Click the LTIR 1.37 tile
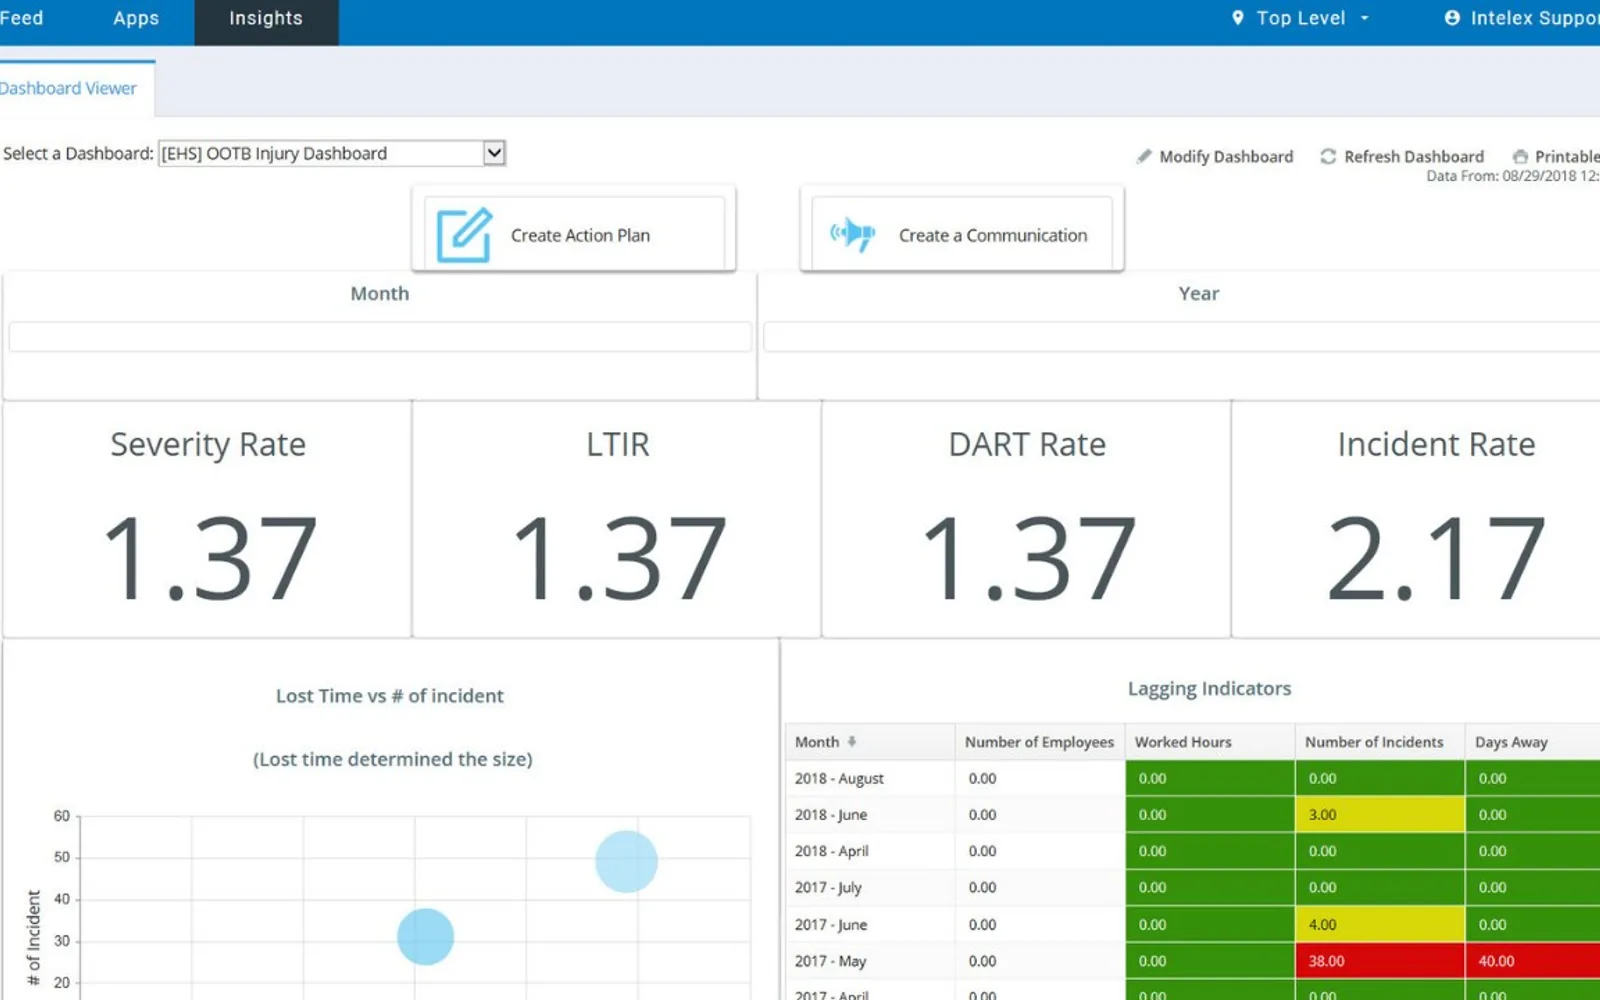Image resolution: width=1600 pixels, height=1000 pixels. pyautogui.click(x=617, y=520)
